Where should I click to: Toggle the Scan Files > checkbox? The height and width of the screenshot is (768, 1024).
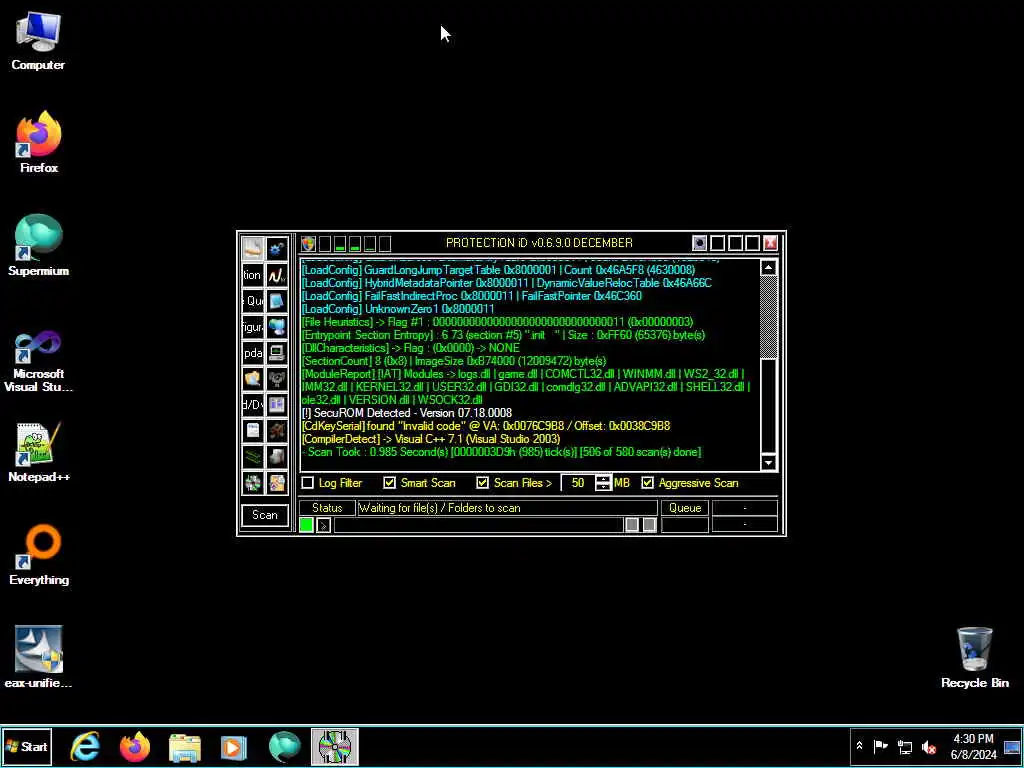click(x=482, y=483)
